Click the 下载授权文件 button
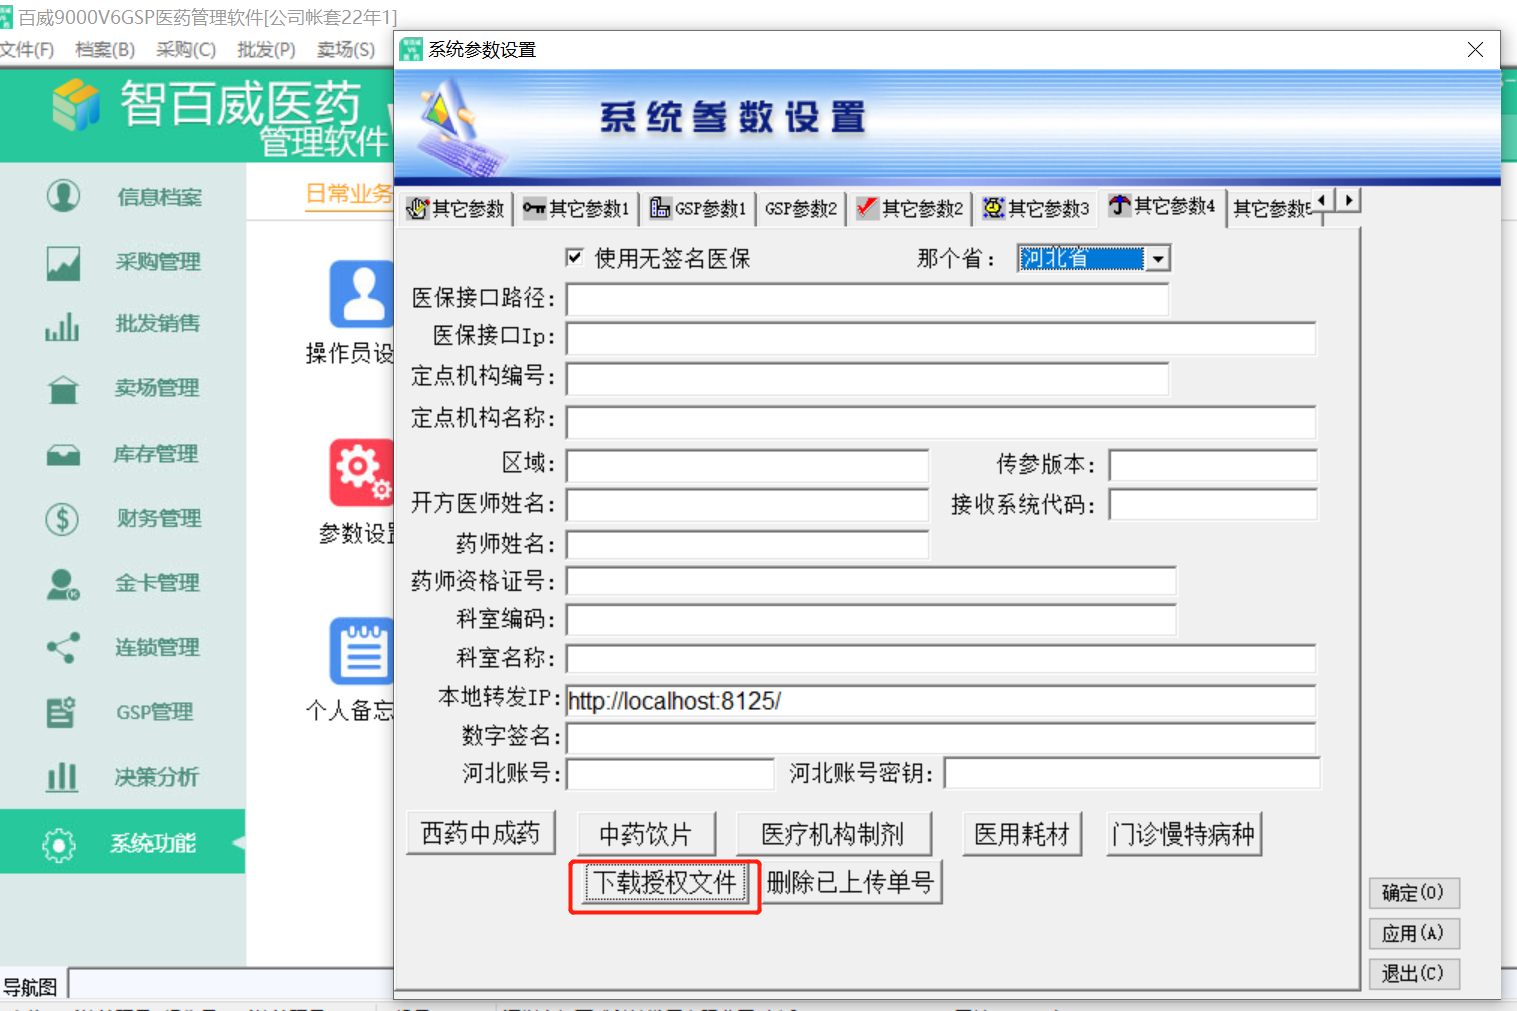This screenshot has height=1011, width=1517. [x=665, y=883]
